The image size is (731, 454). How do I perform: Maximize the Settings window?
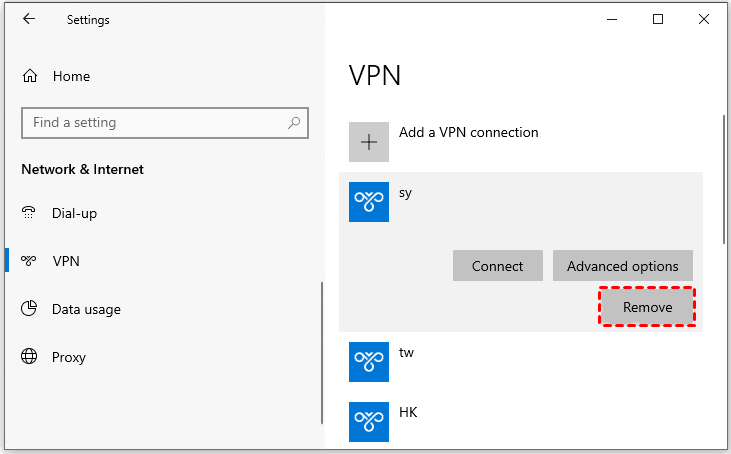657,19
